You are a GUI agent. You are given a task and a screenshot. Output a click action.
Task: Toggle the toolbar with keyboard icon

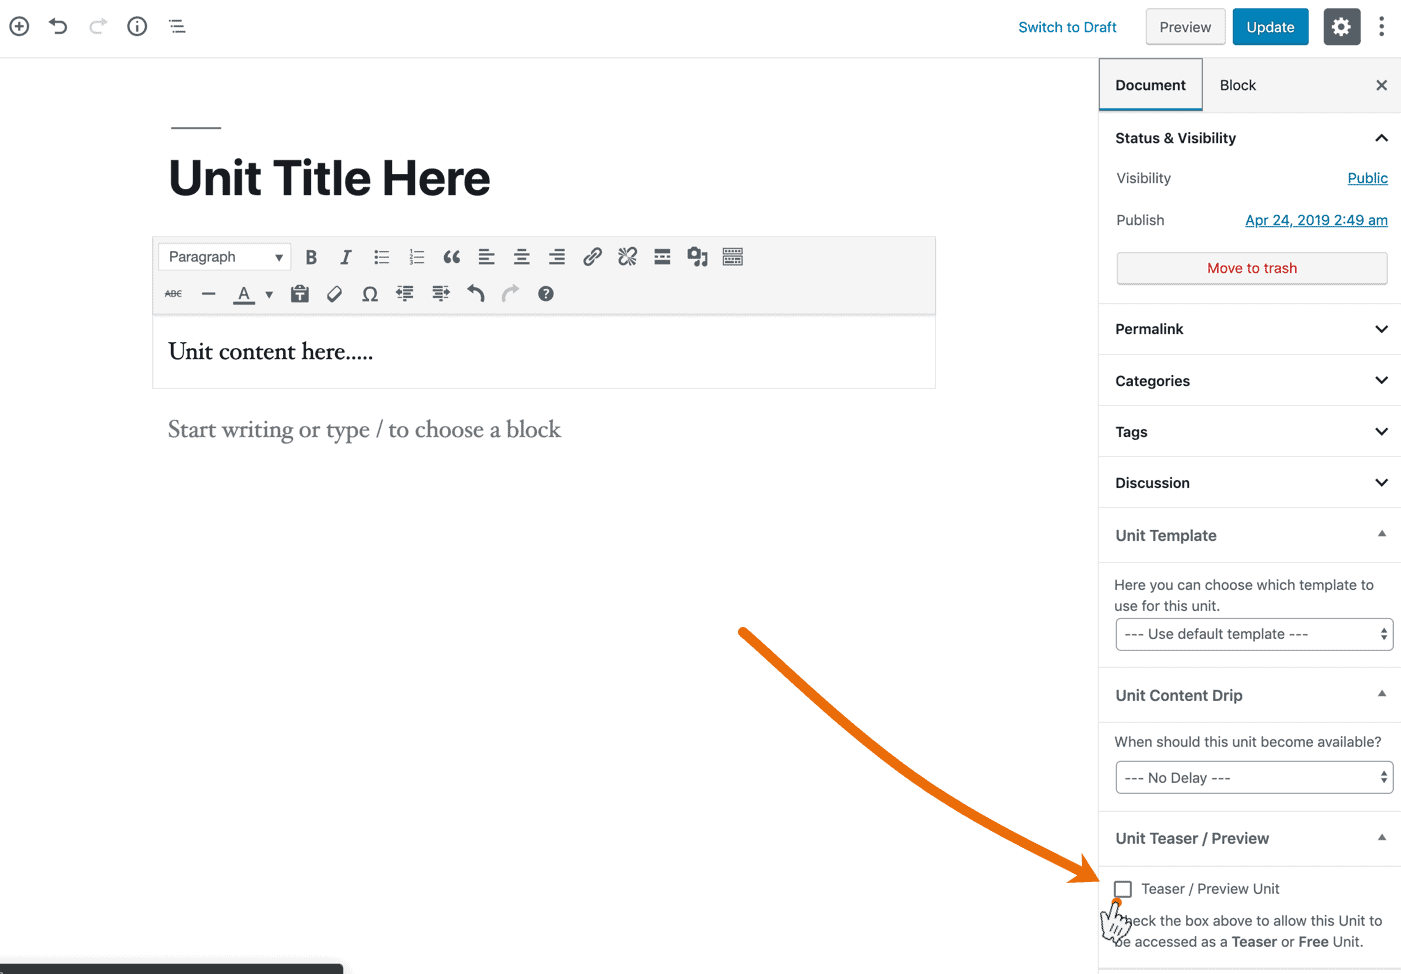(x=733, y=257)
